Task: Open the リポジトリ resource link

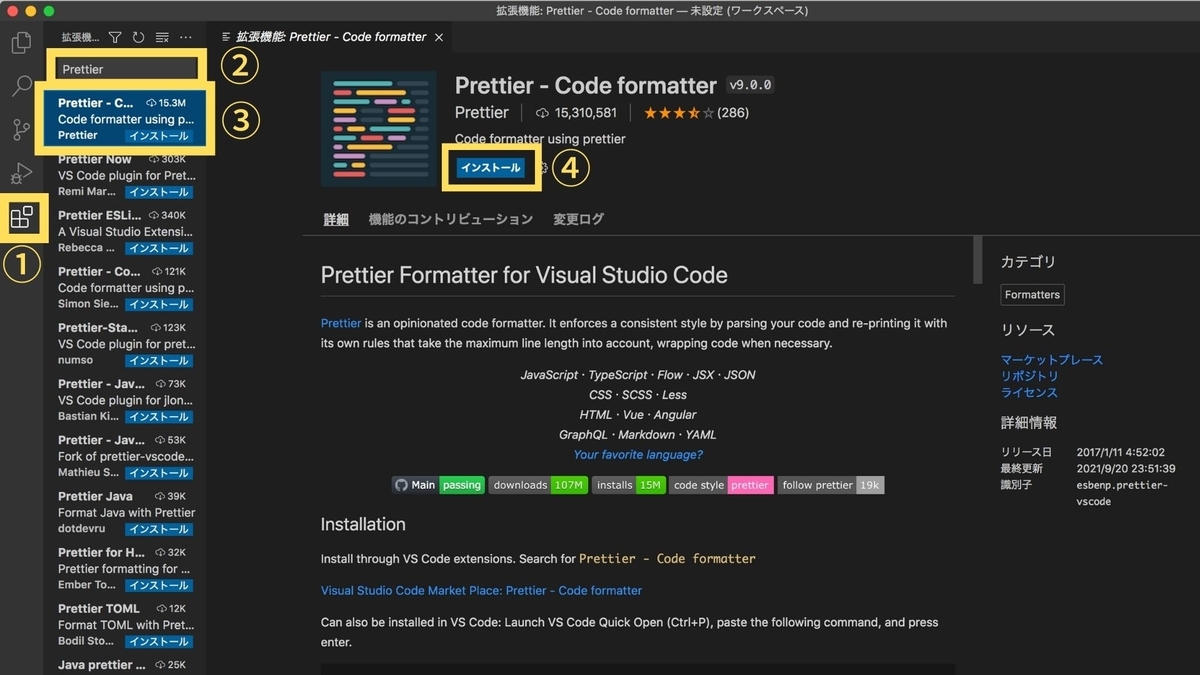Action: click(1030, 376)
